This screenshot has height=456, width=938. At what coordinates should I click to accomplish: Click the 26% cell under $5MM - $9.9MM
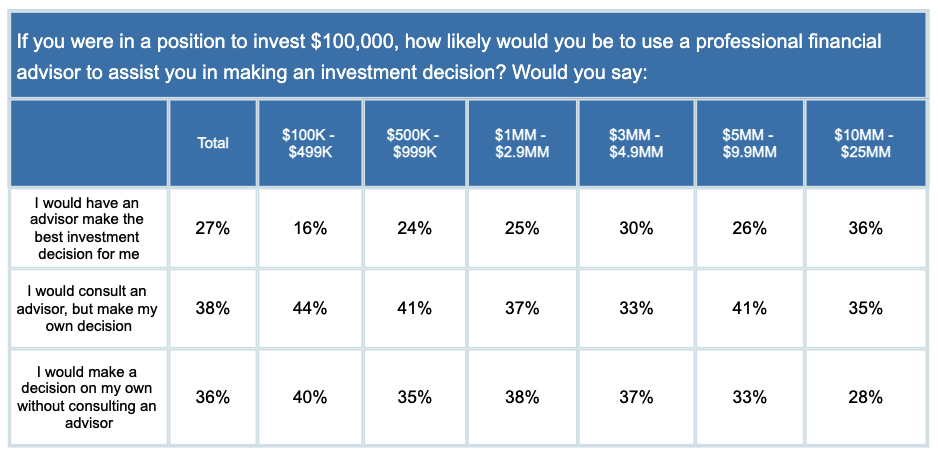pyautogui.click(x=750, y=229)
